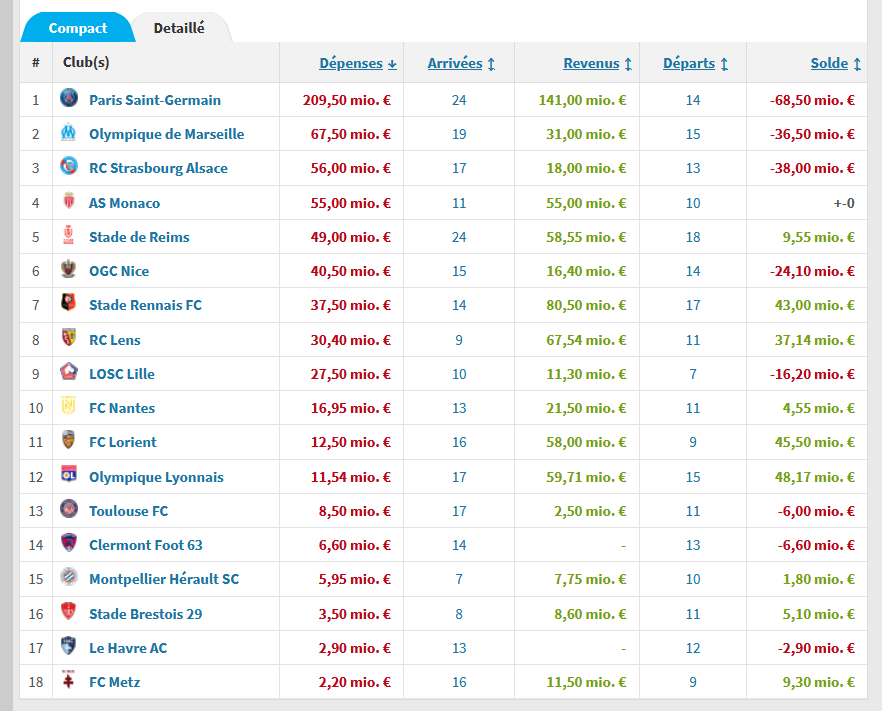Viewport: 882px width, 711px height.
Task: Click PSG arrivals count 24
Action: click(459, 101)
